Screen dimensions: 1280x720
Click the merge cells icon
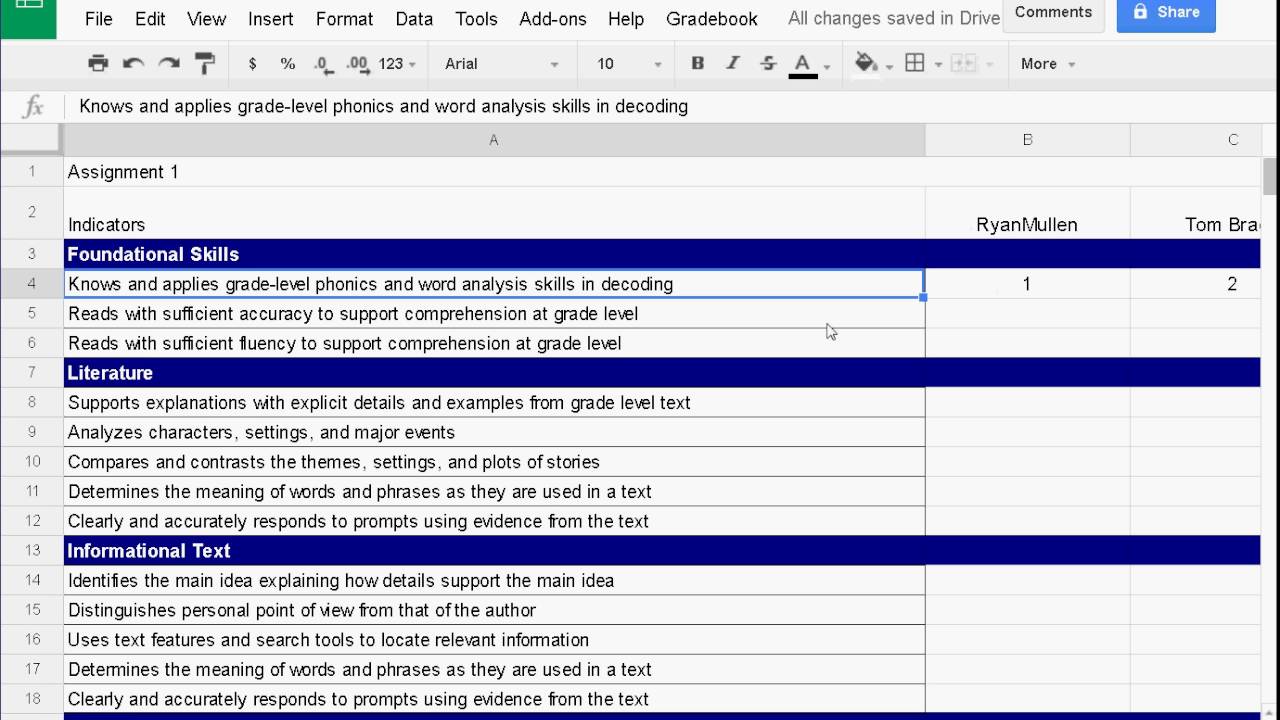(963, 63)
